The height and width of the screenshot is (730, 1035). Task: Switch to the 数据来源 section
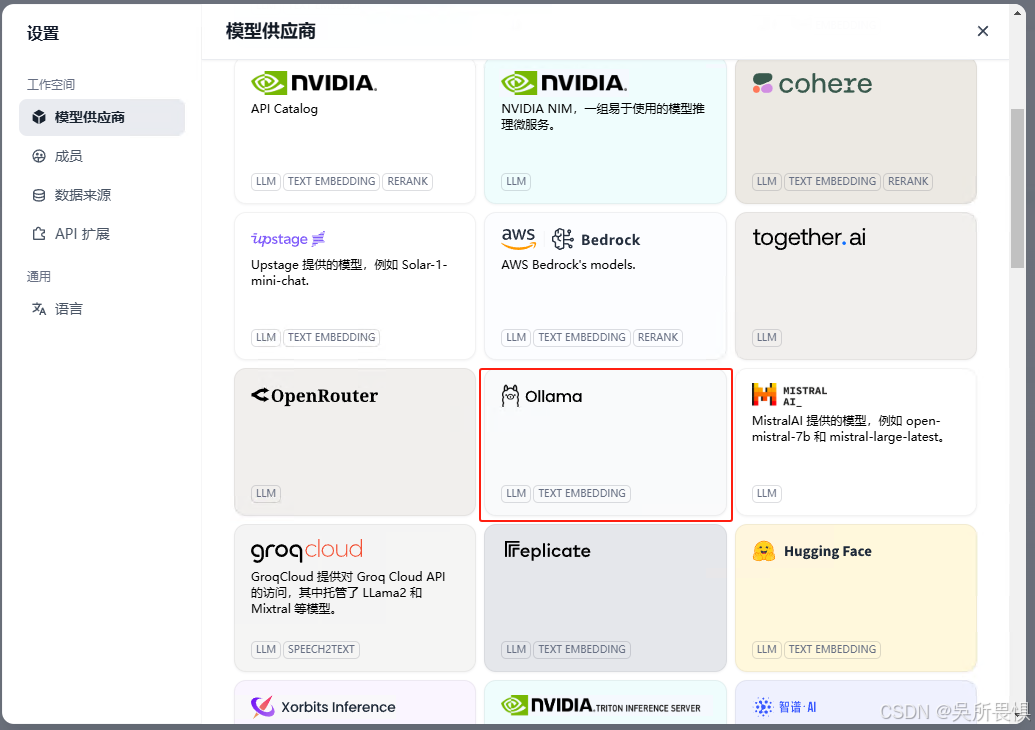(x=82, y=195)
